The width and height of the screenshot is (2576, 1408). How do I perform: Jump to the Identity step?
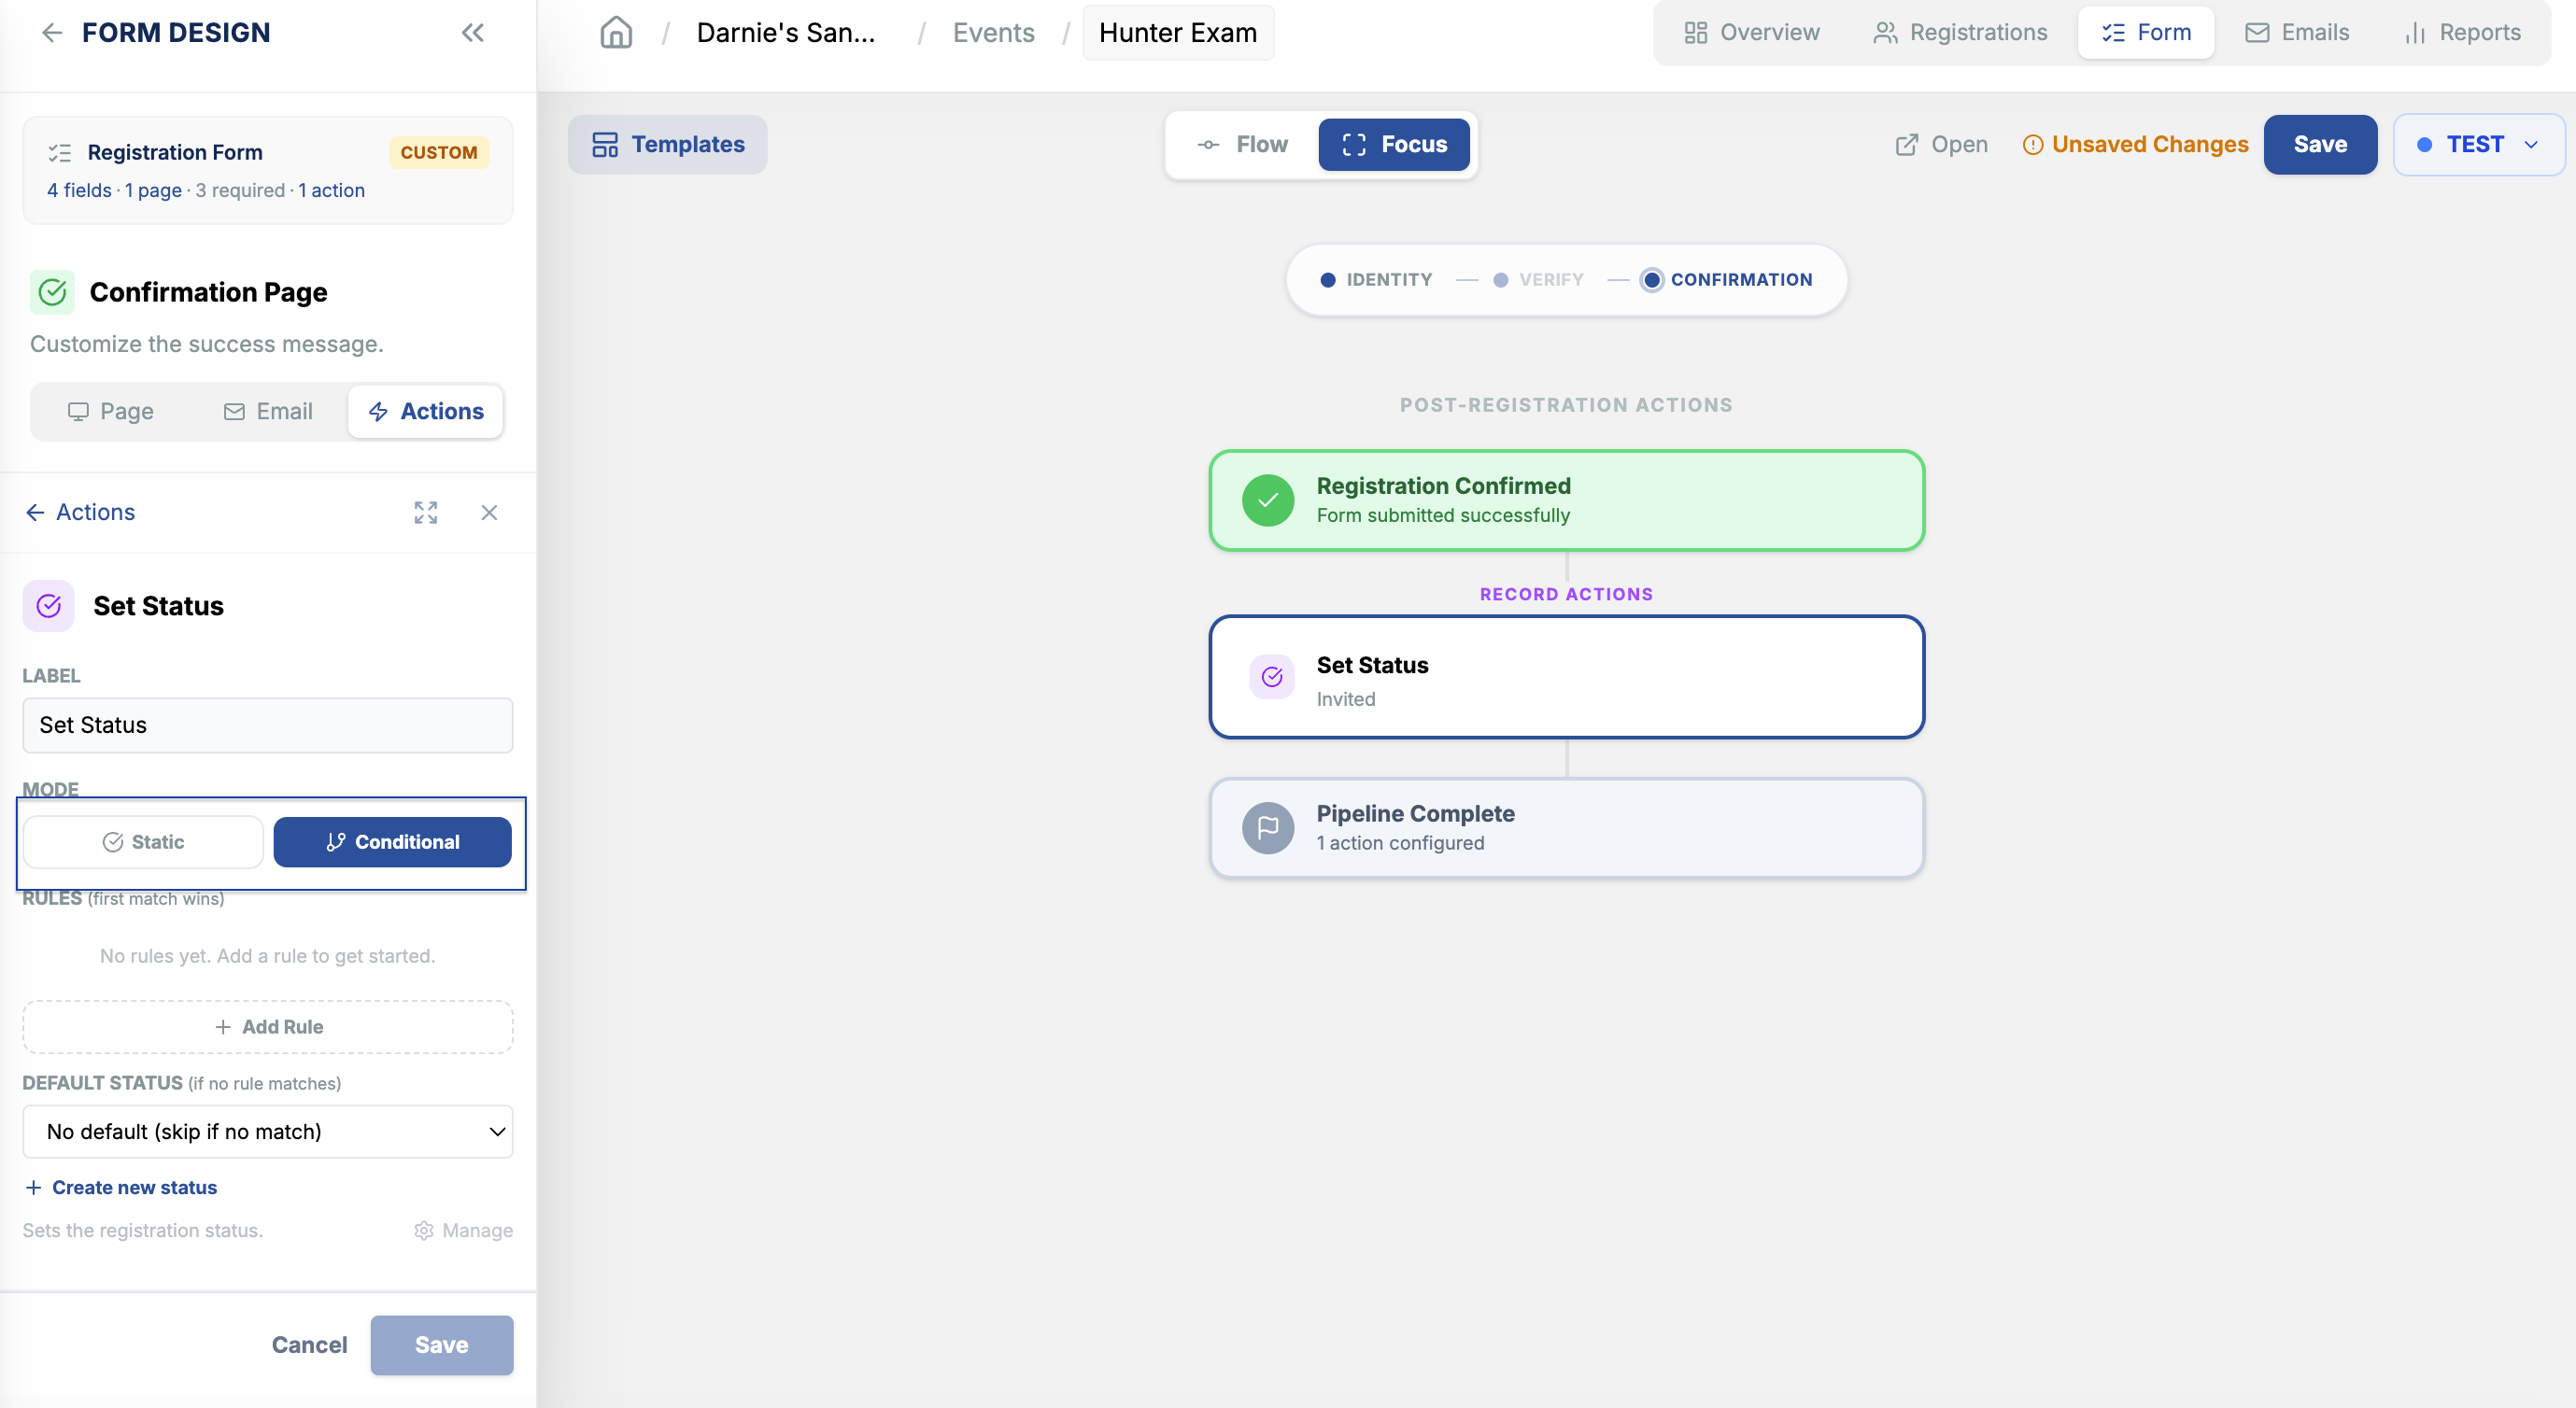pyautogui.click(x=1376, y=280)
